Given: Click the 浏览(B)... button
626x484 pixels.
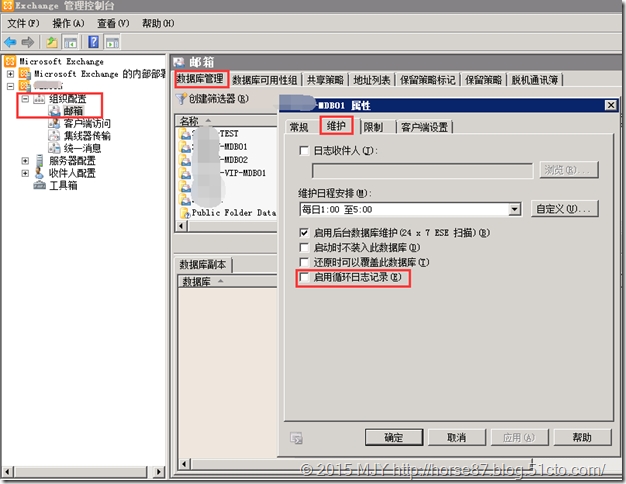Looking at the screenshot, I should pos(568,170).
